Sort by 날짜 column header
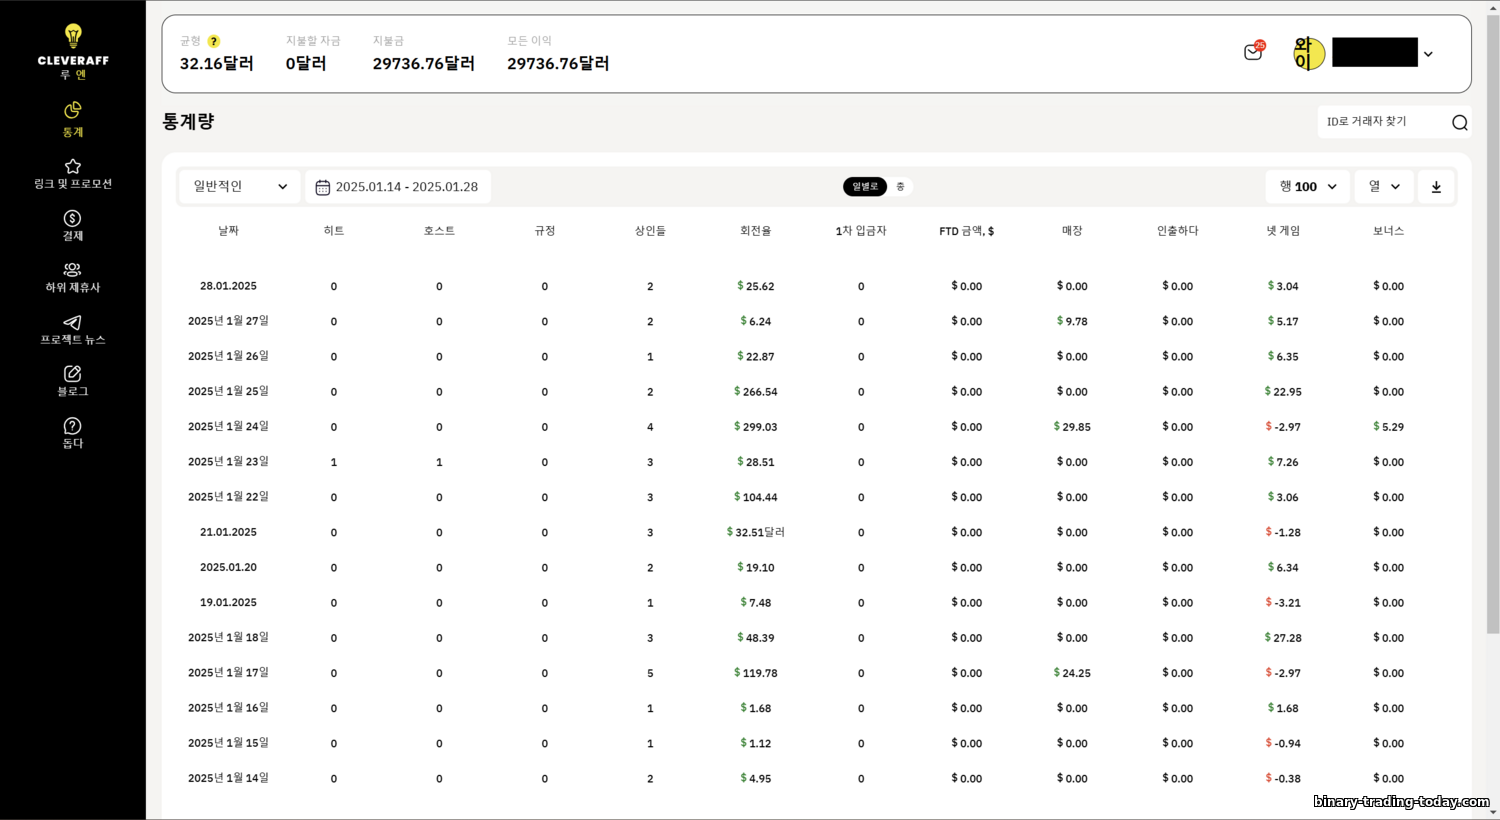The width and height of the screenshot is (1500, 820). 228,231
